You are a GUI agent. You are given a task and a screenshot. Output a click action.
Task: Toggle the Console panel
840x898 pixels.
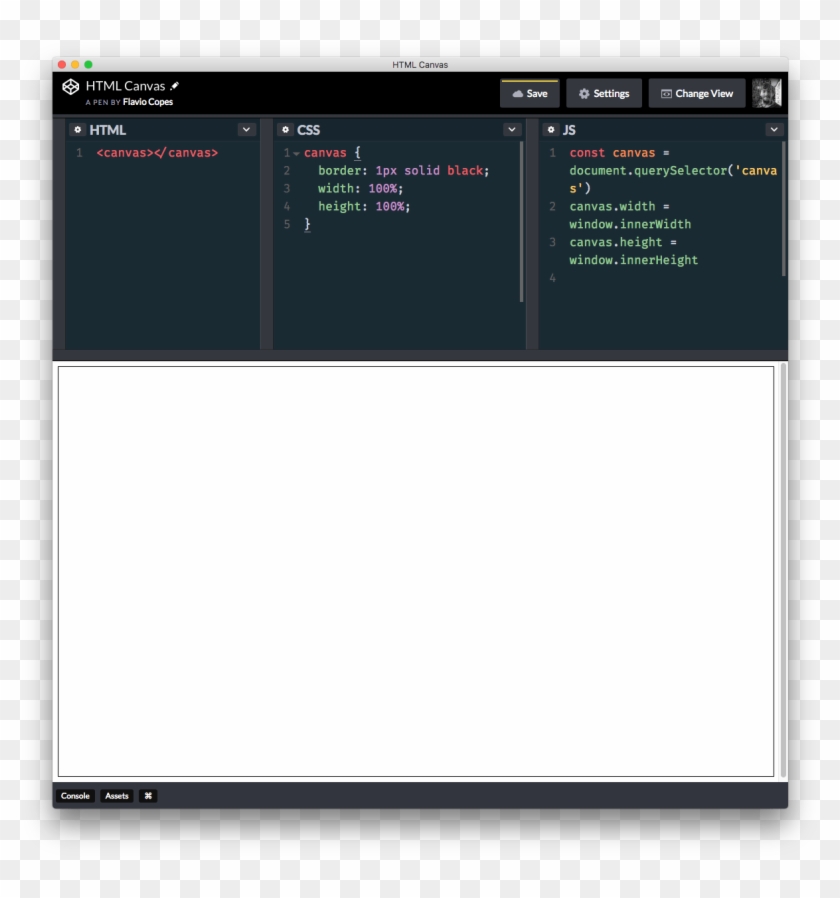[75, 796]
